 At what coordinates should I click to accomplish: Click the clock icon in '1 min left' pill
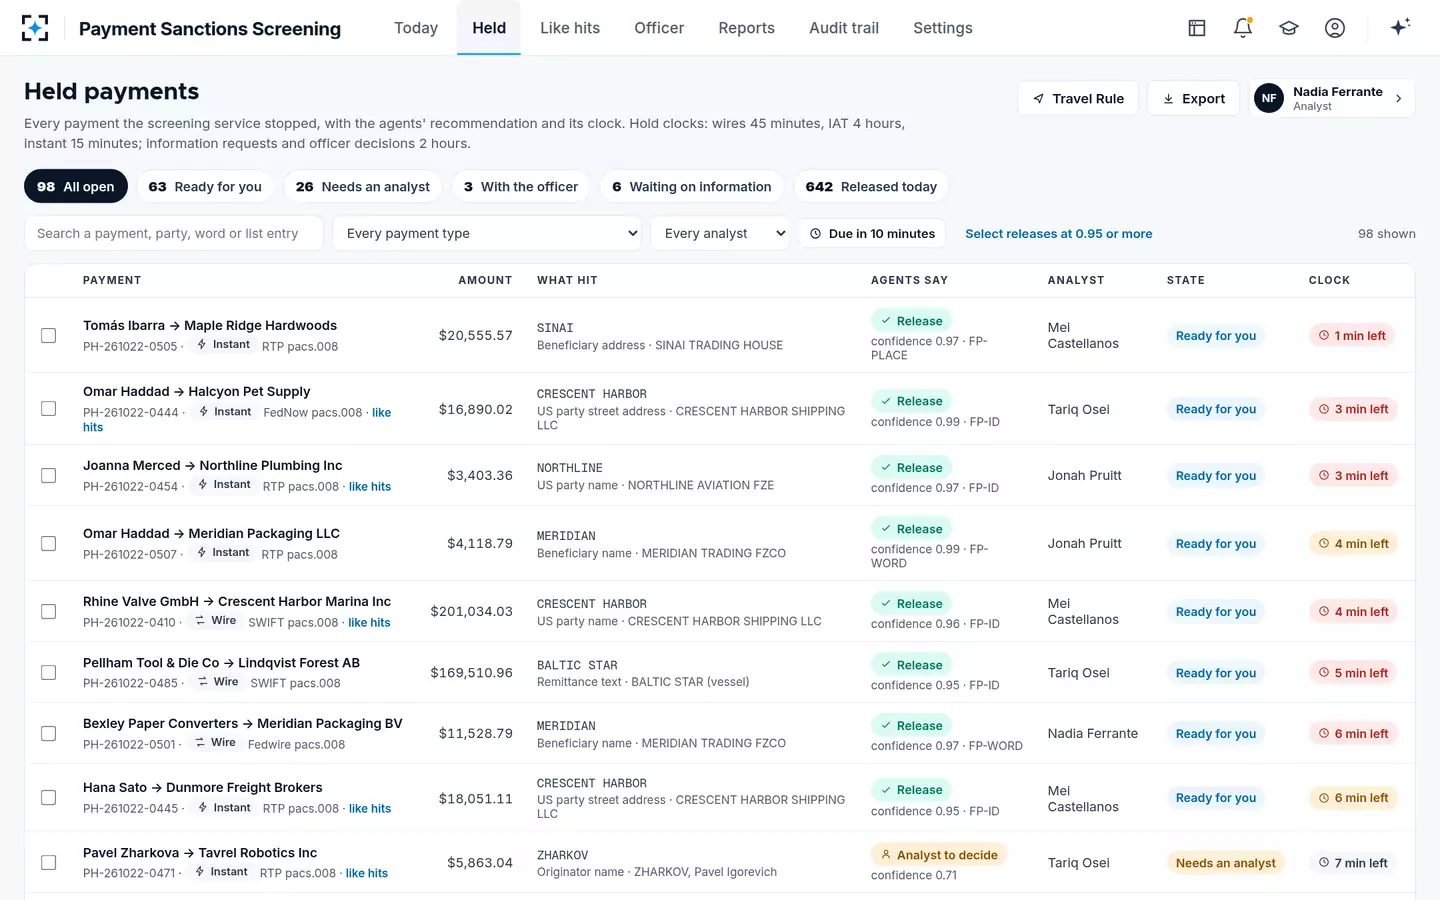(1324, 336)
